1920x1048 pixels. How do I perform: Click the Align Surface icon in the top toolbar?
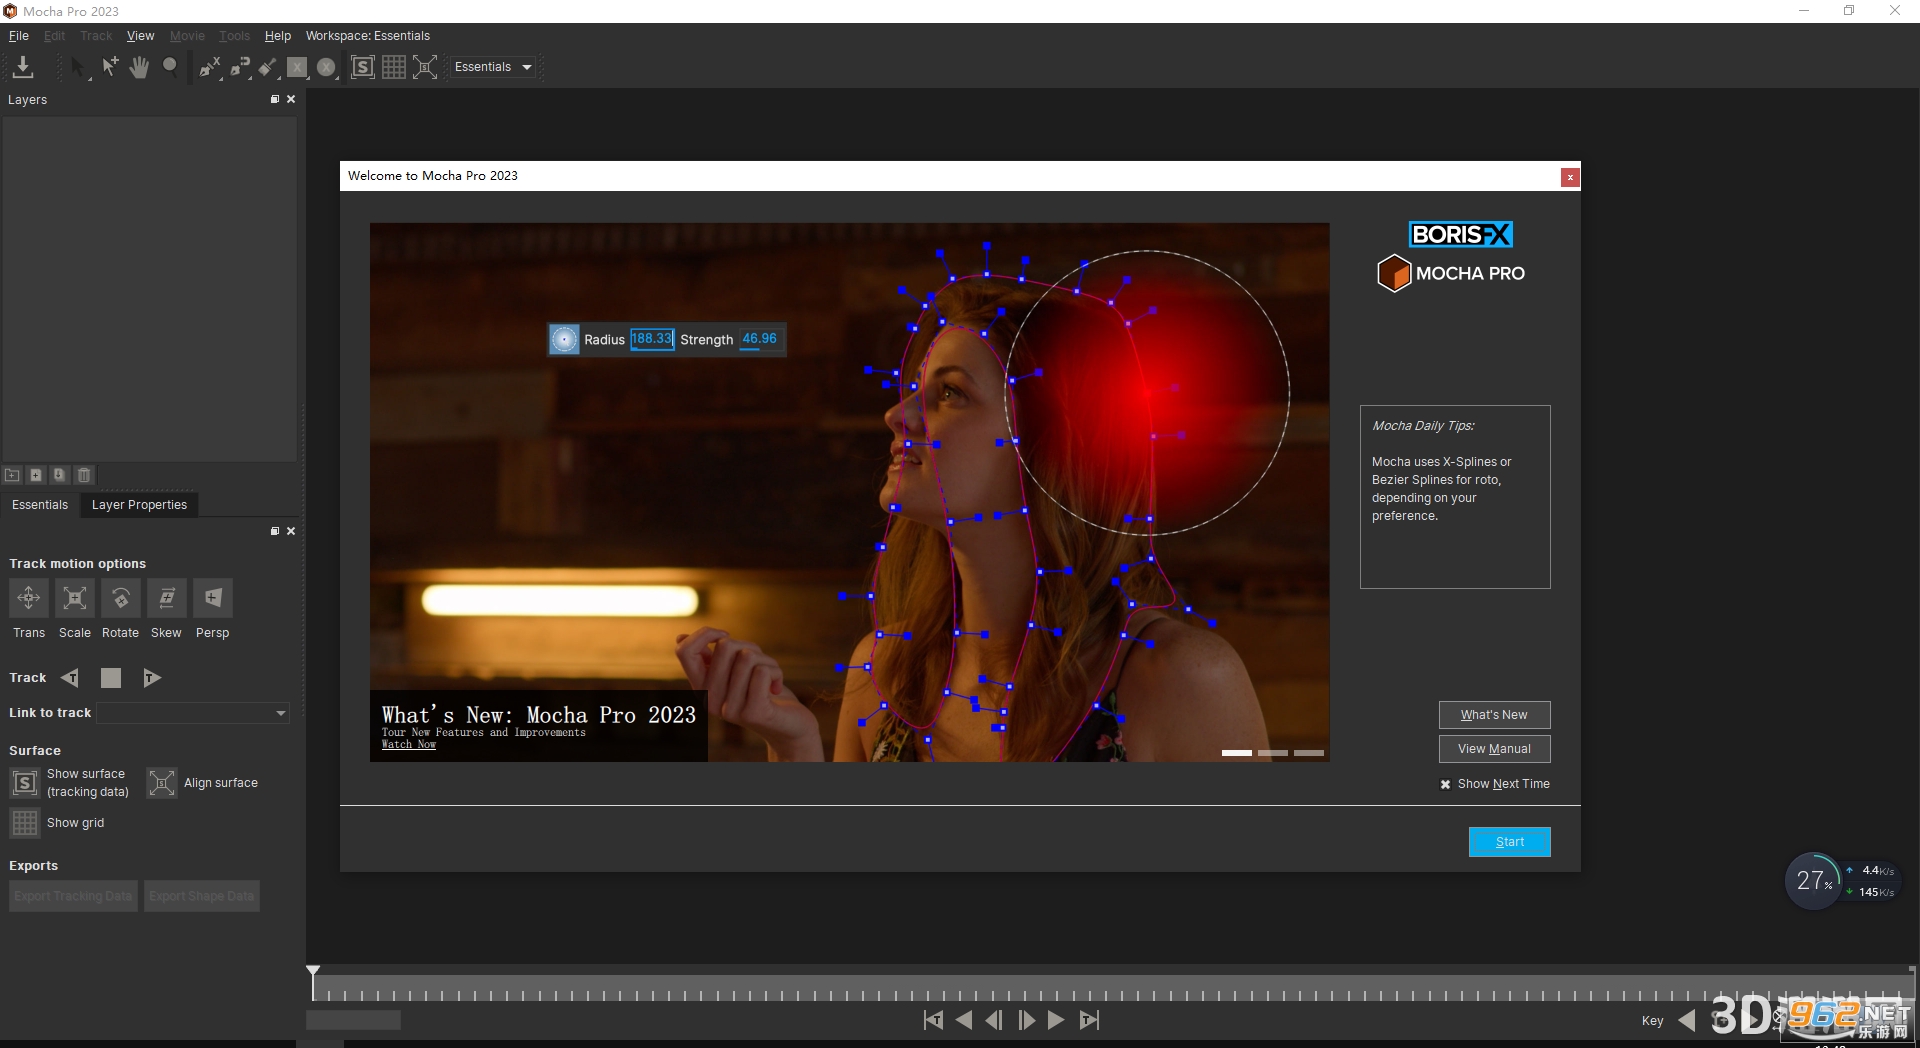pos(425,67)
